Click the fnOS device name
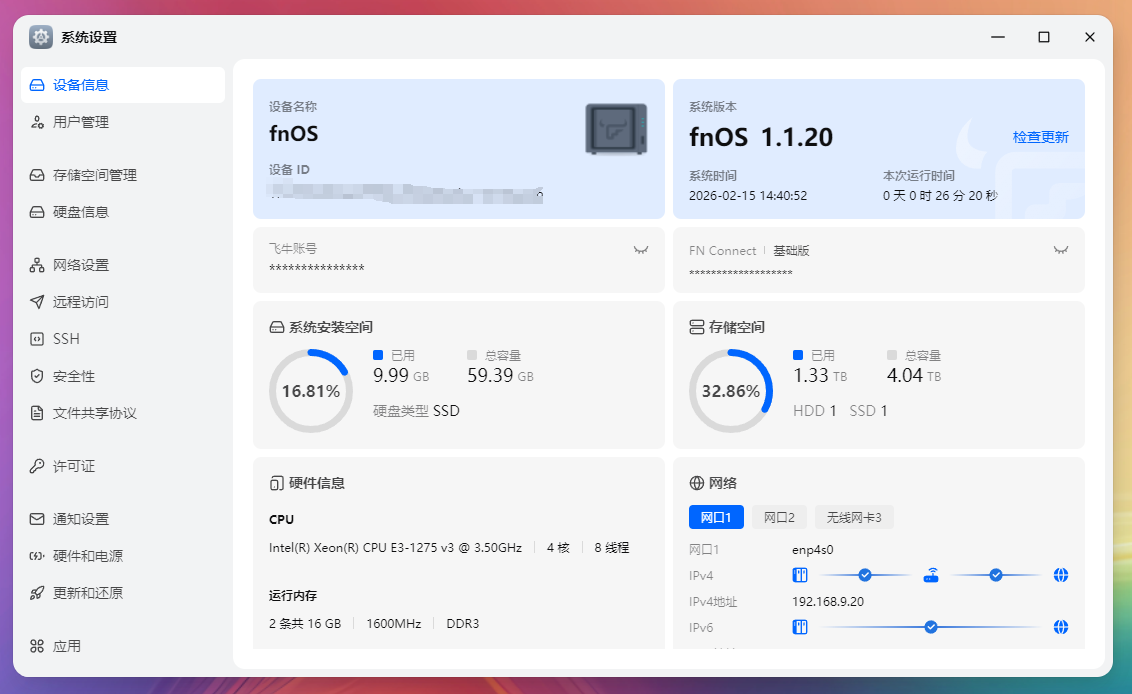This screenshot has width=1132, height=694. point(294,134)
